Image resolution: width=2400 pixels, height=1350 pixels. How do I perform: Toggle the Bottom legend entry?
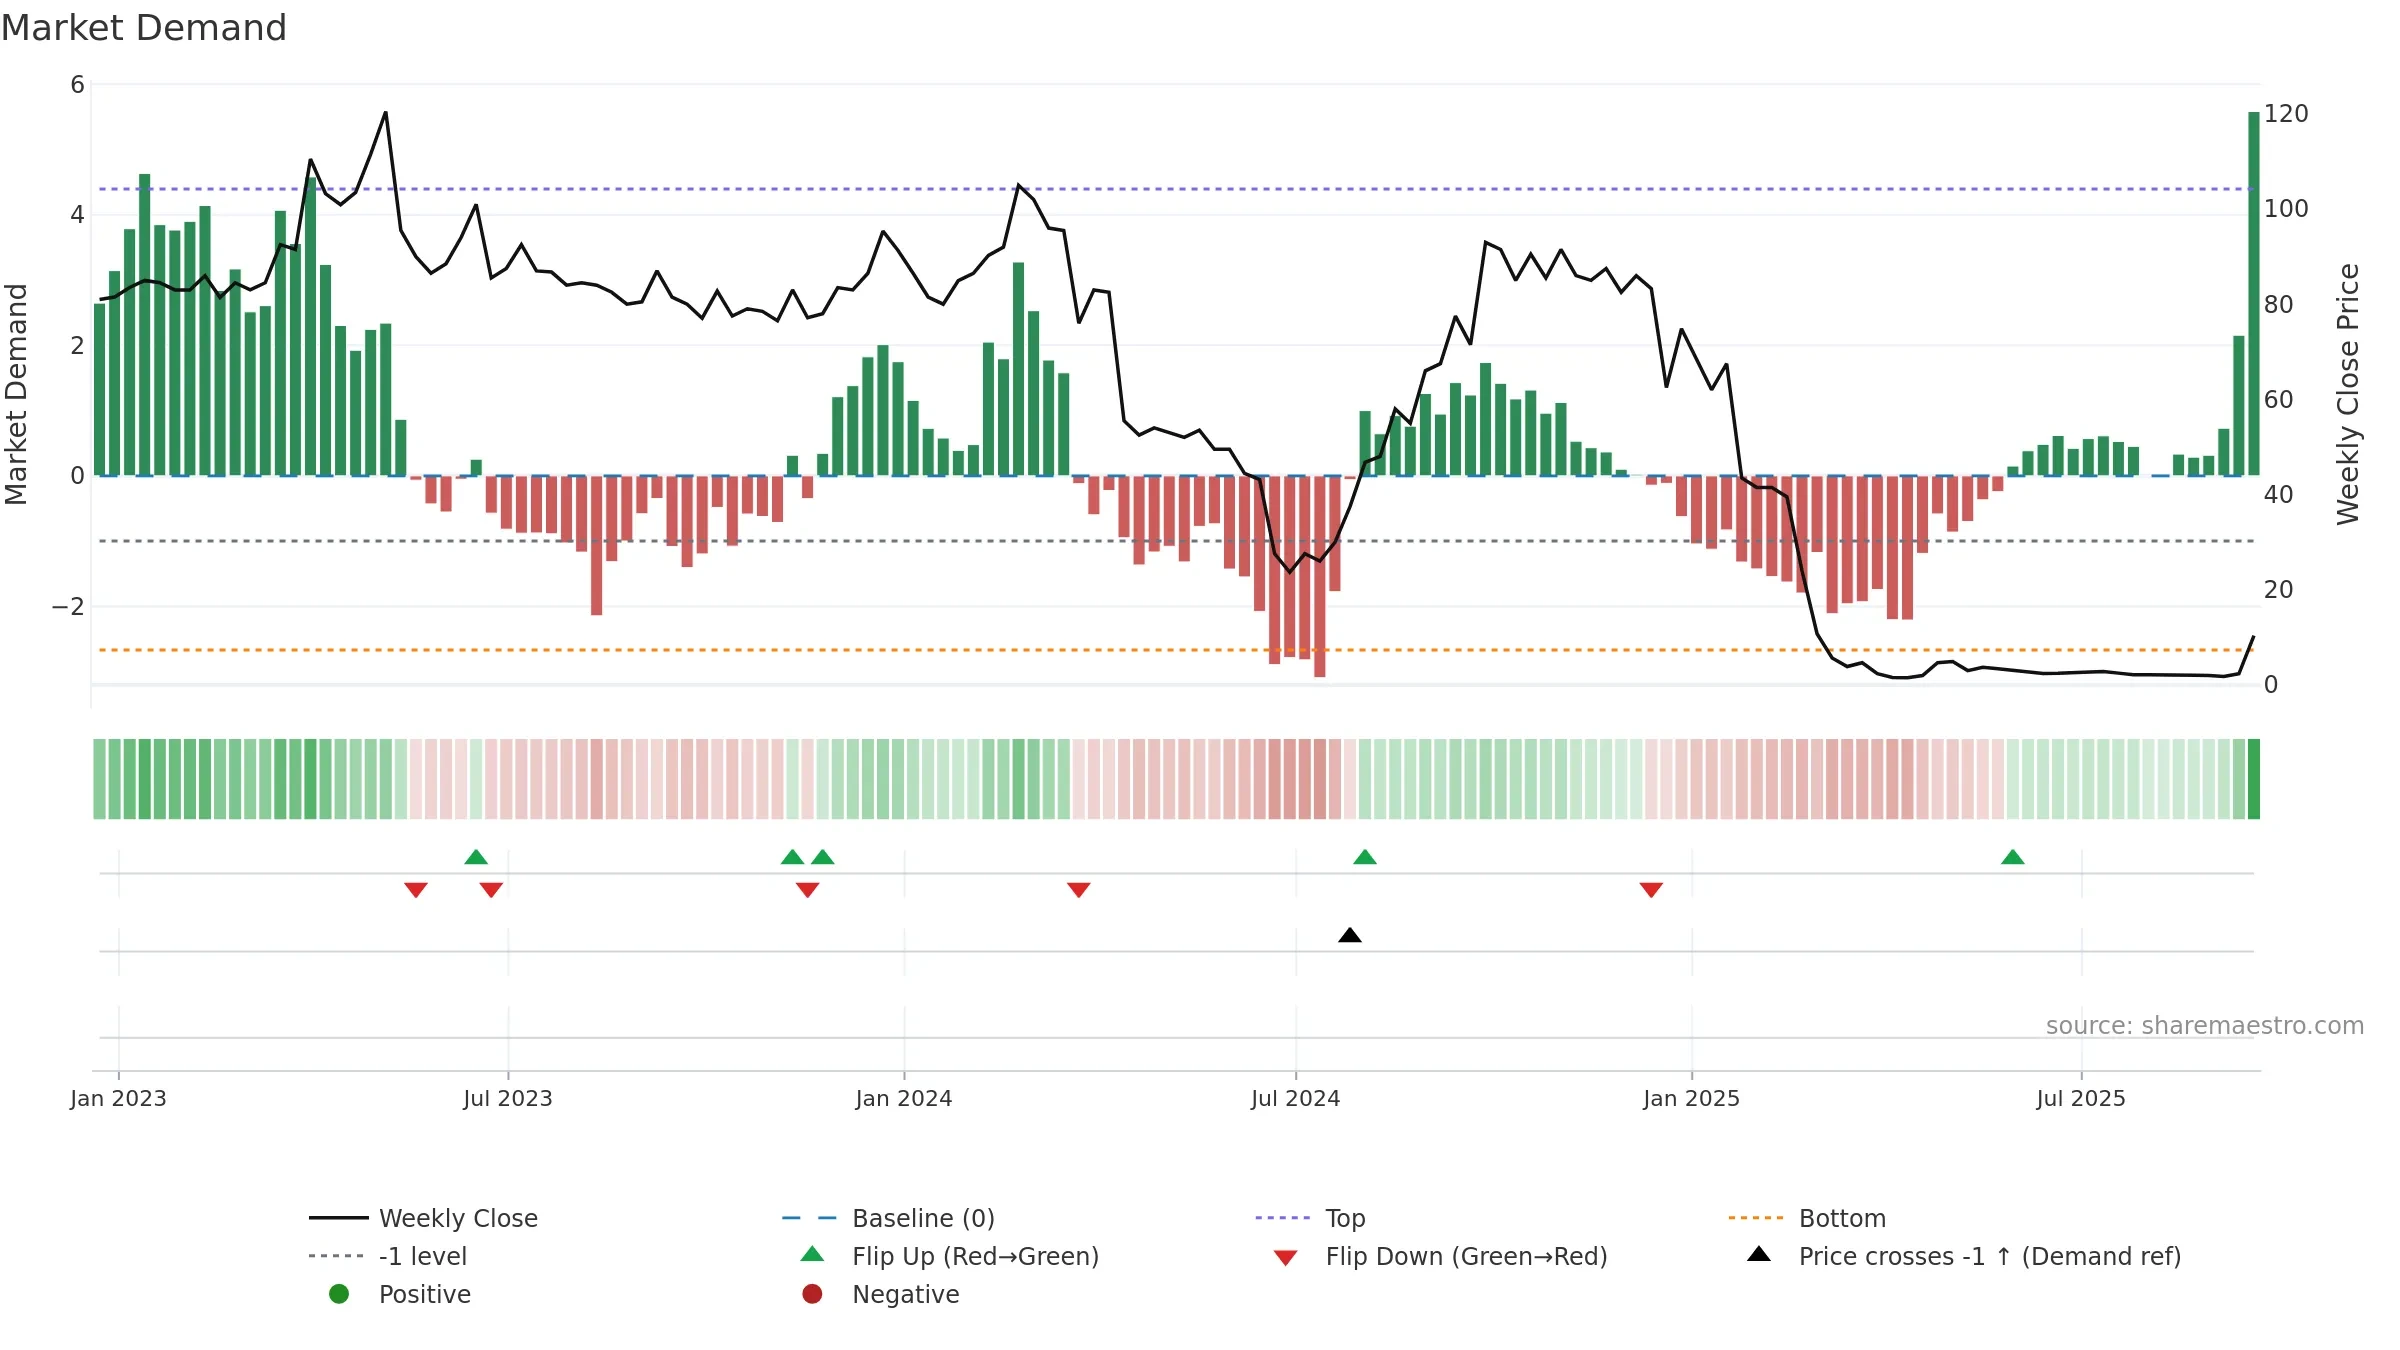[1807, 1218]
